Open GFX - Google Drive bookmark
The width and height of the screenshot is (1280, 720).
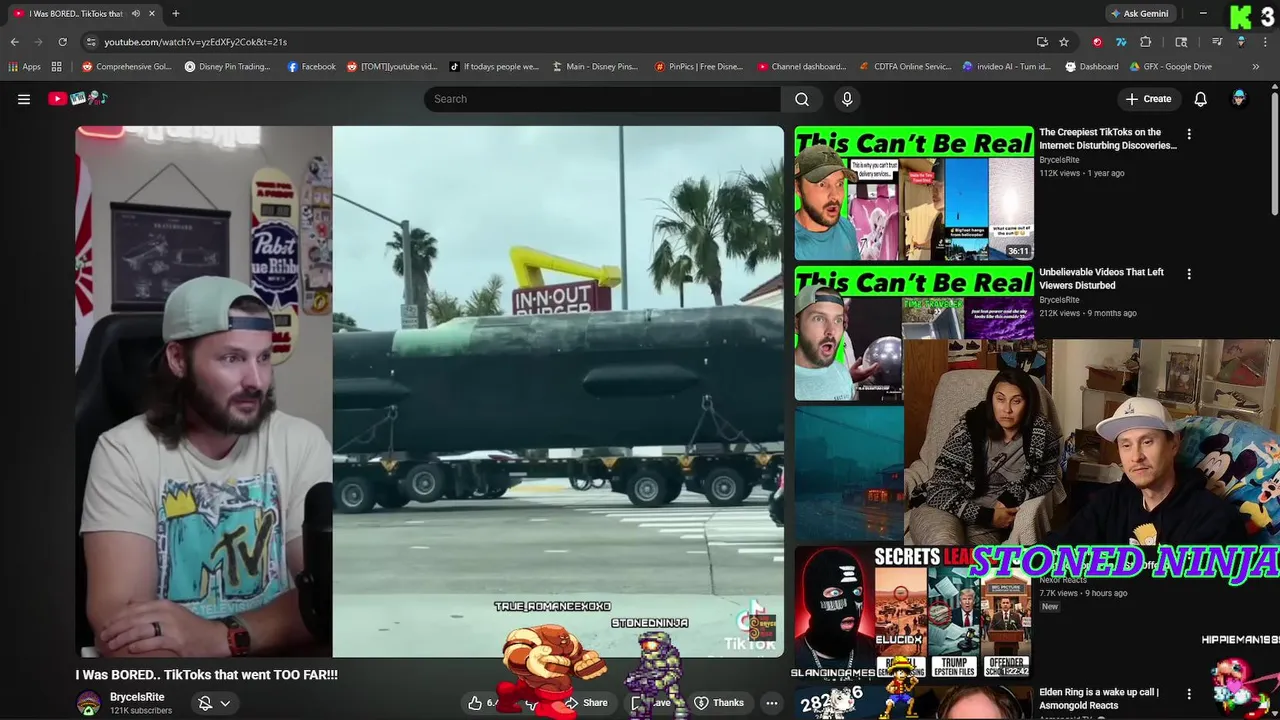(1171, 67)
